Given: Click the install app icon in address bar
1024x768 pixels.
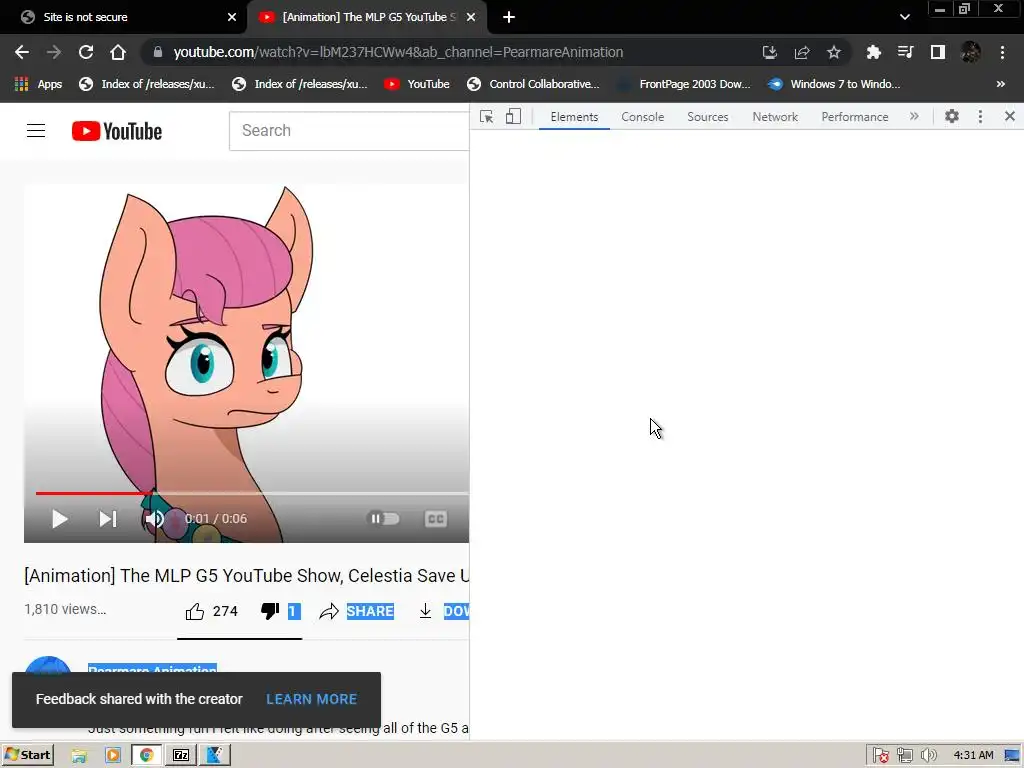Looking at the screenshot, I should click(770, 52).
